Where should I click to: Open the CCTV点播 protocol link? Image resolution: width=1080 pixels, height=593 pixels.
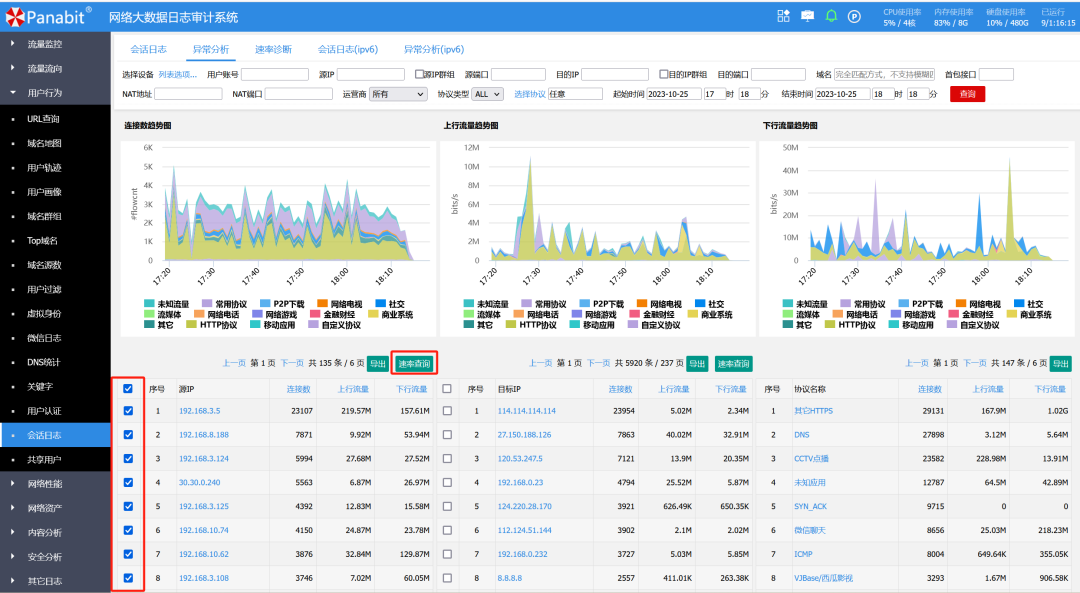click(811, 458)
